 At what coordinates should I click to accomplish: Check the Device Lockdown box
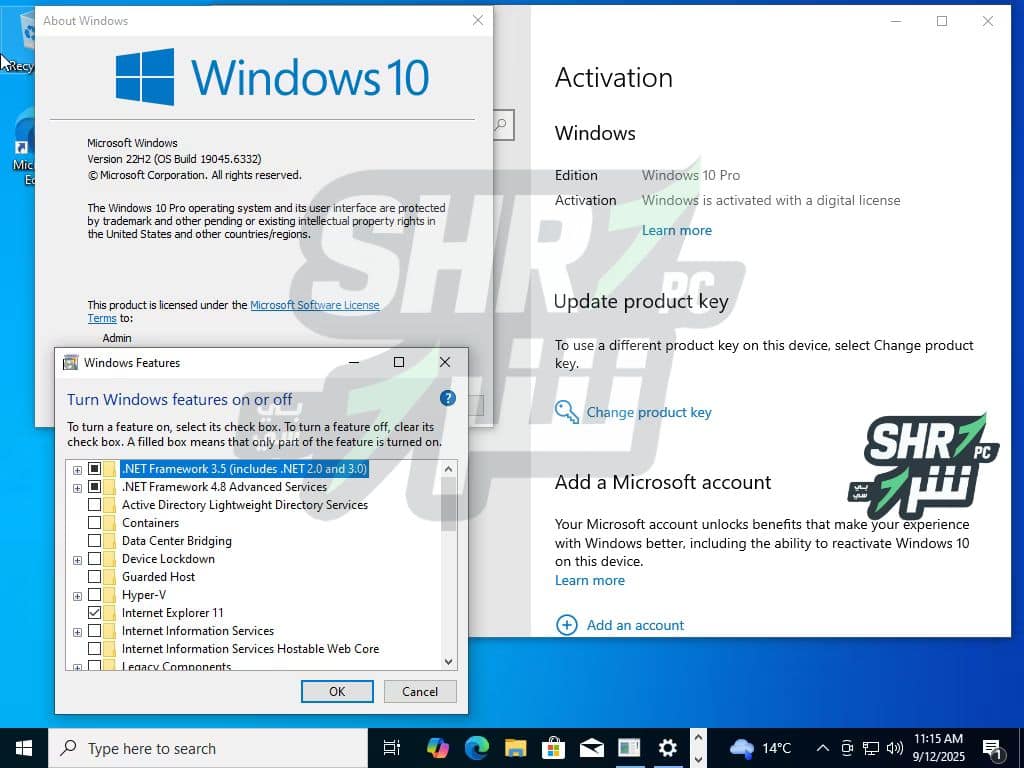[x=94, y=559]
